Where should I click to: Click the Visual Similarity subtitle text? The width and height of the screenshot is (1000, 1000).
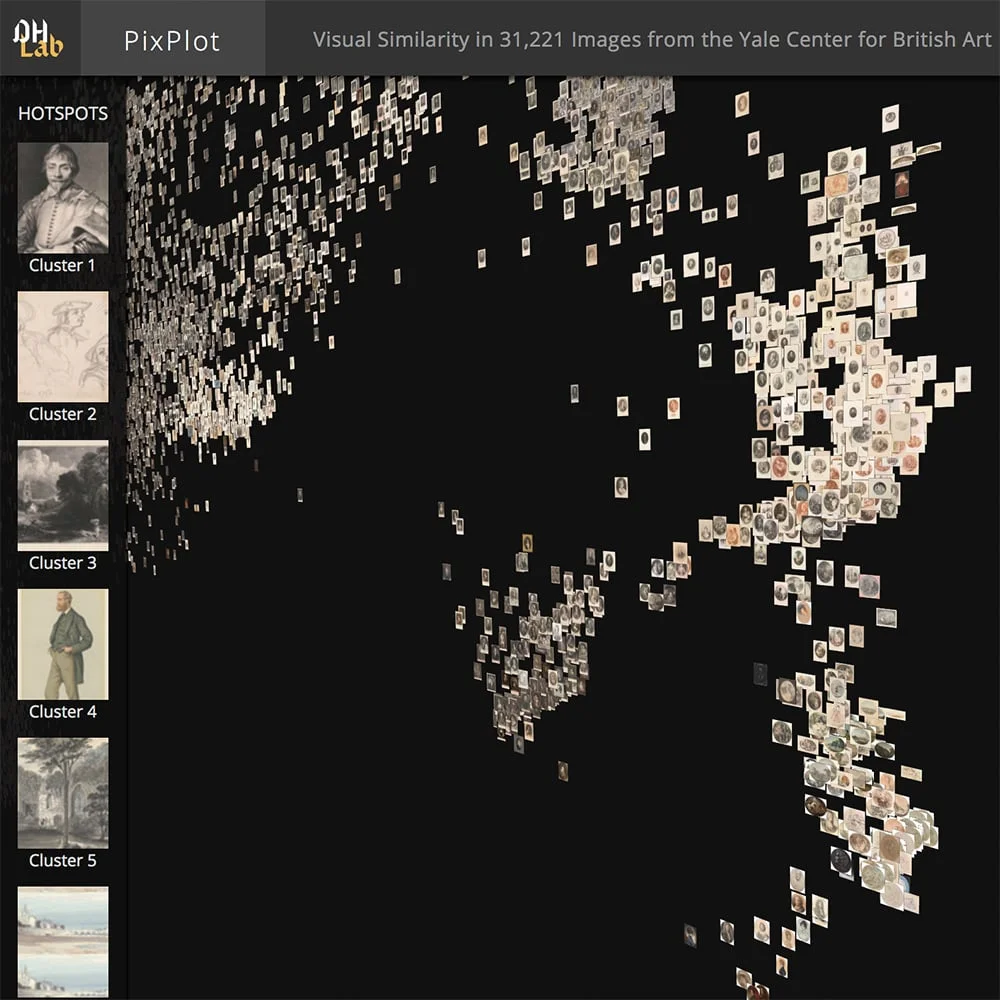tap(652, 40)
